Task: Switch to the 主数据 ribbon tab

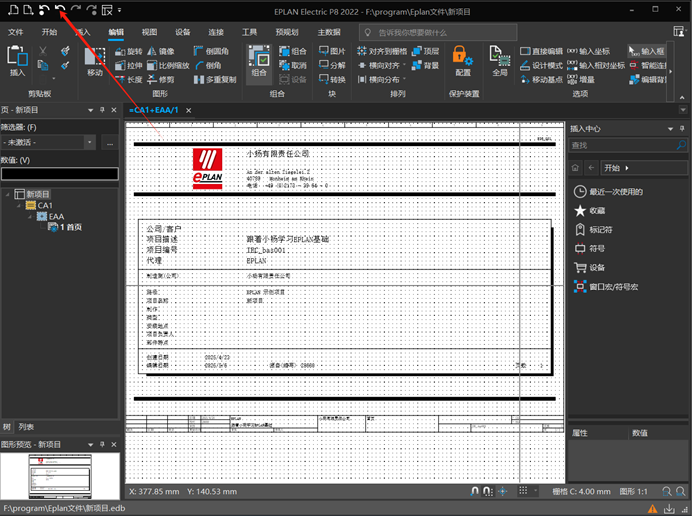Action: pyautogui.click(x=329, y=32)
